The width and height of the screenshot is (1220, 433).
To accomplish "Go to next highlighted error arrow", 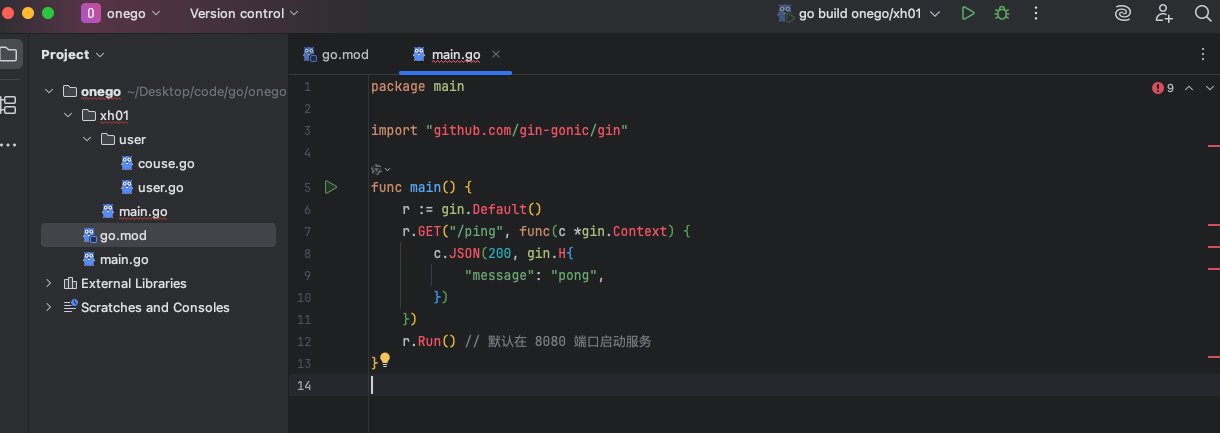I will [1209, 88].
